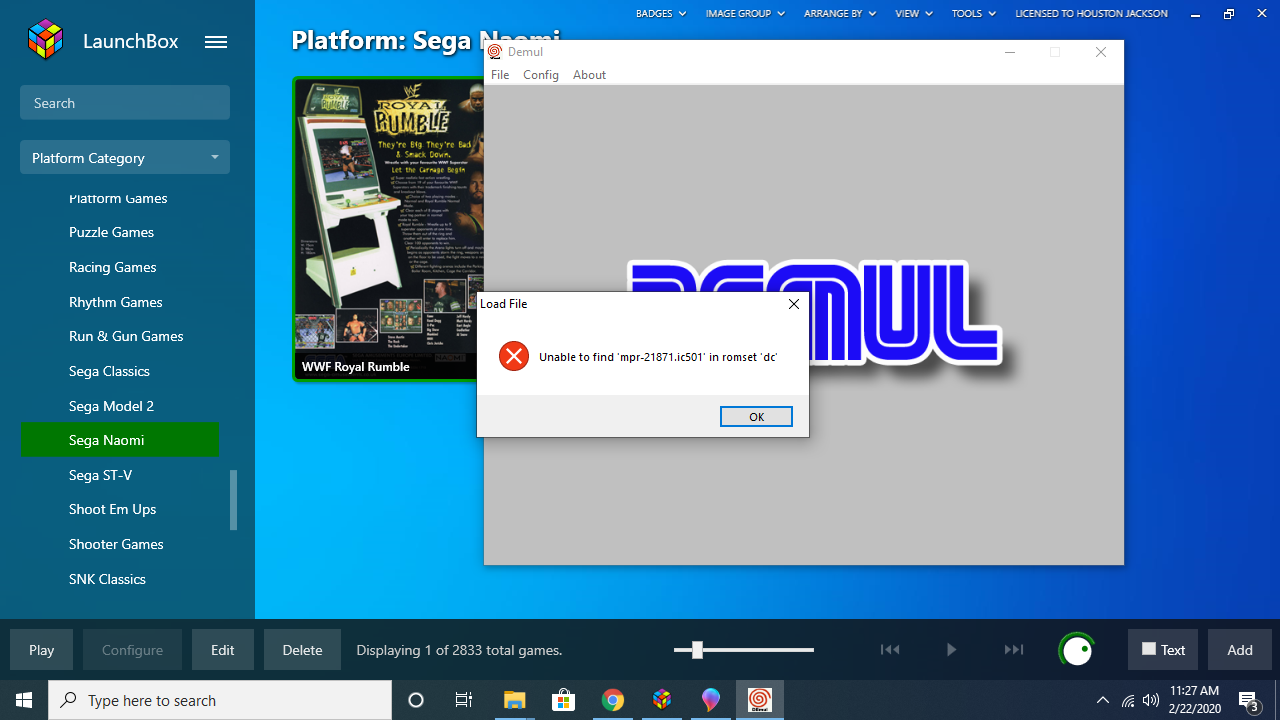The width and height of the screenshot is (1280, 720).
Task: Open Google Chrome from the taskbar
Action: [x=613, y=700]
